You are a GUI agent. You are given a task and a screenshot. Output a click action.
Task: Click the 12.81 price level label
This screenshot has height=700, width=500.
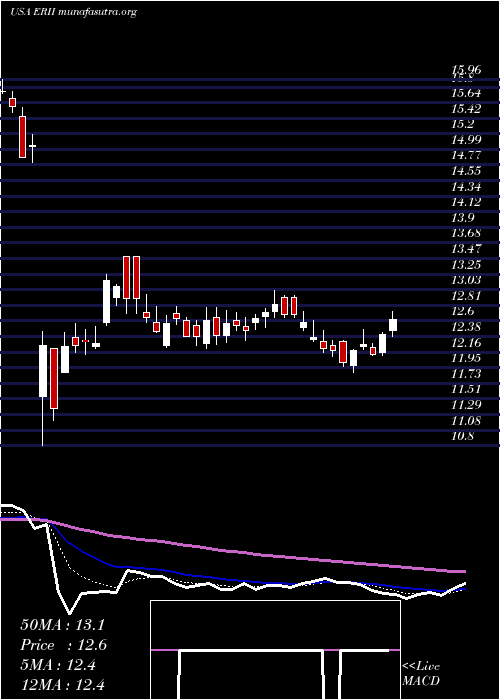[467, 296]
